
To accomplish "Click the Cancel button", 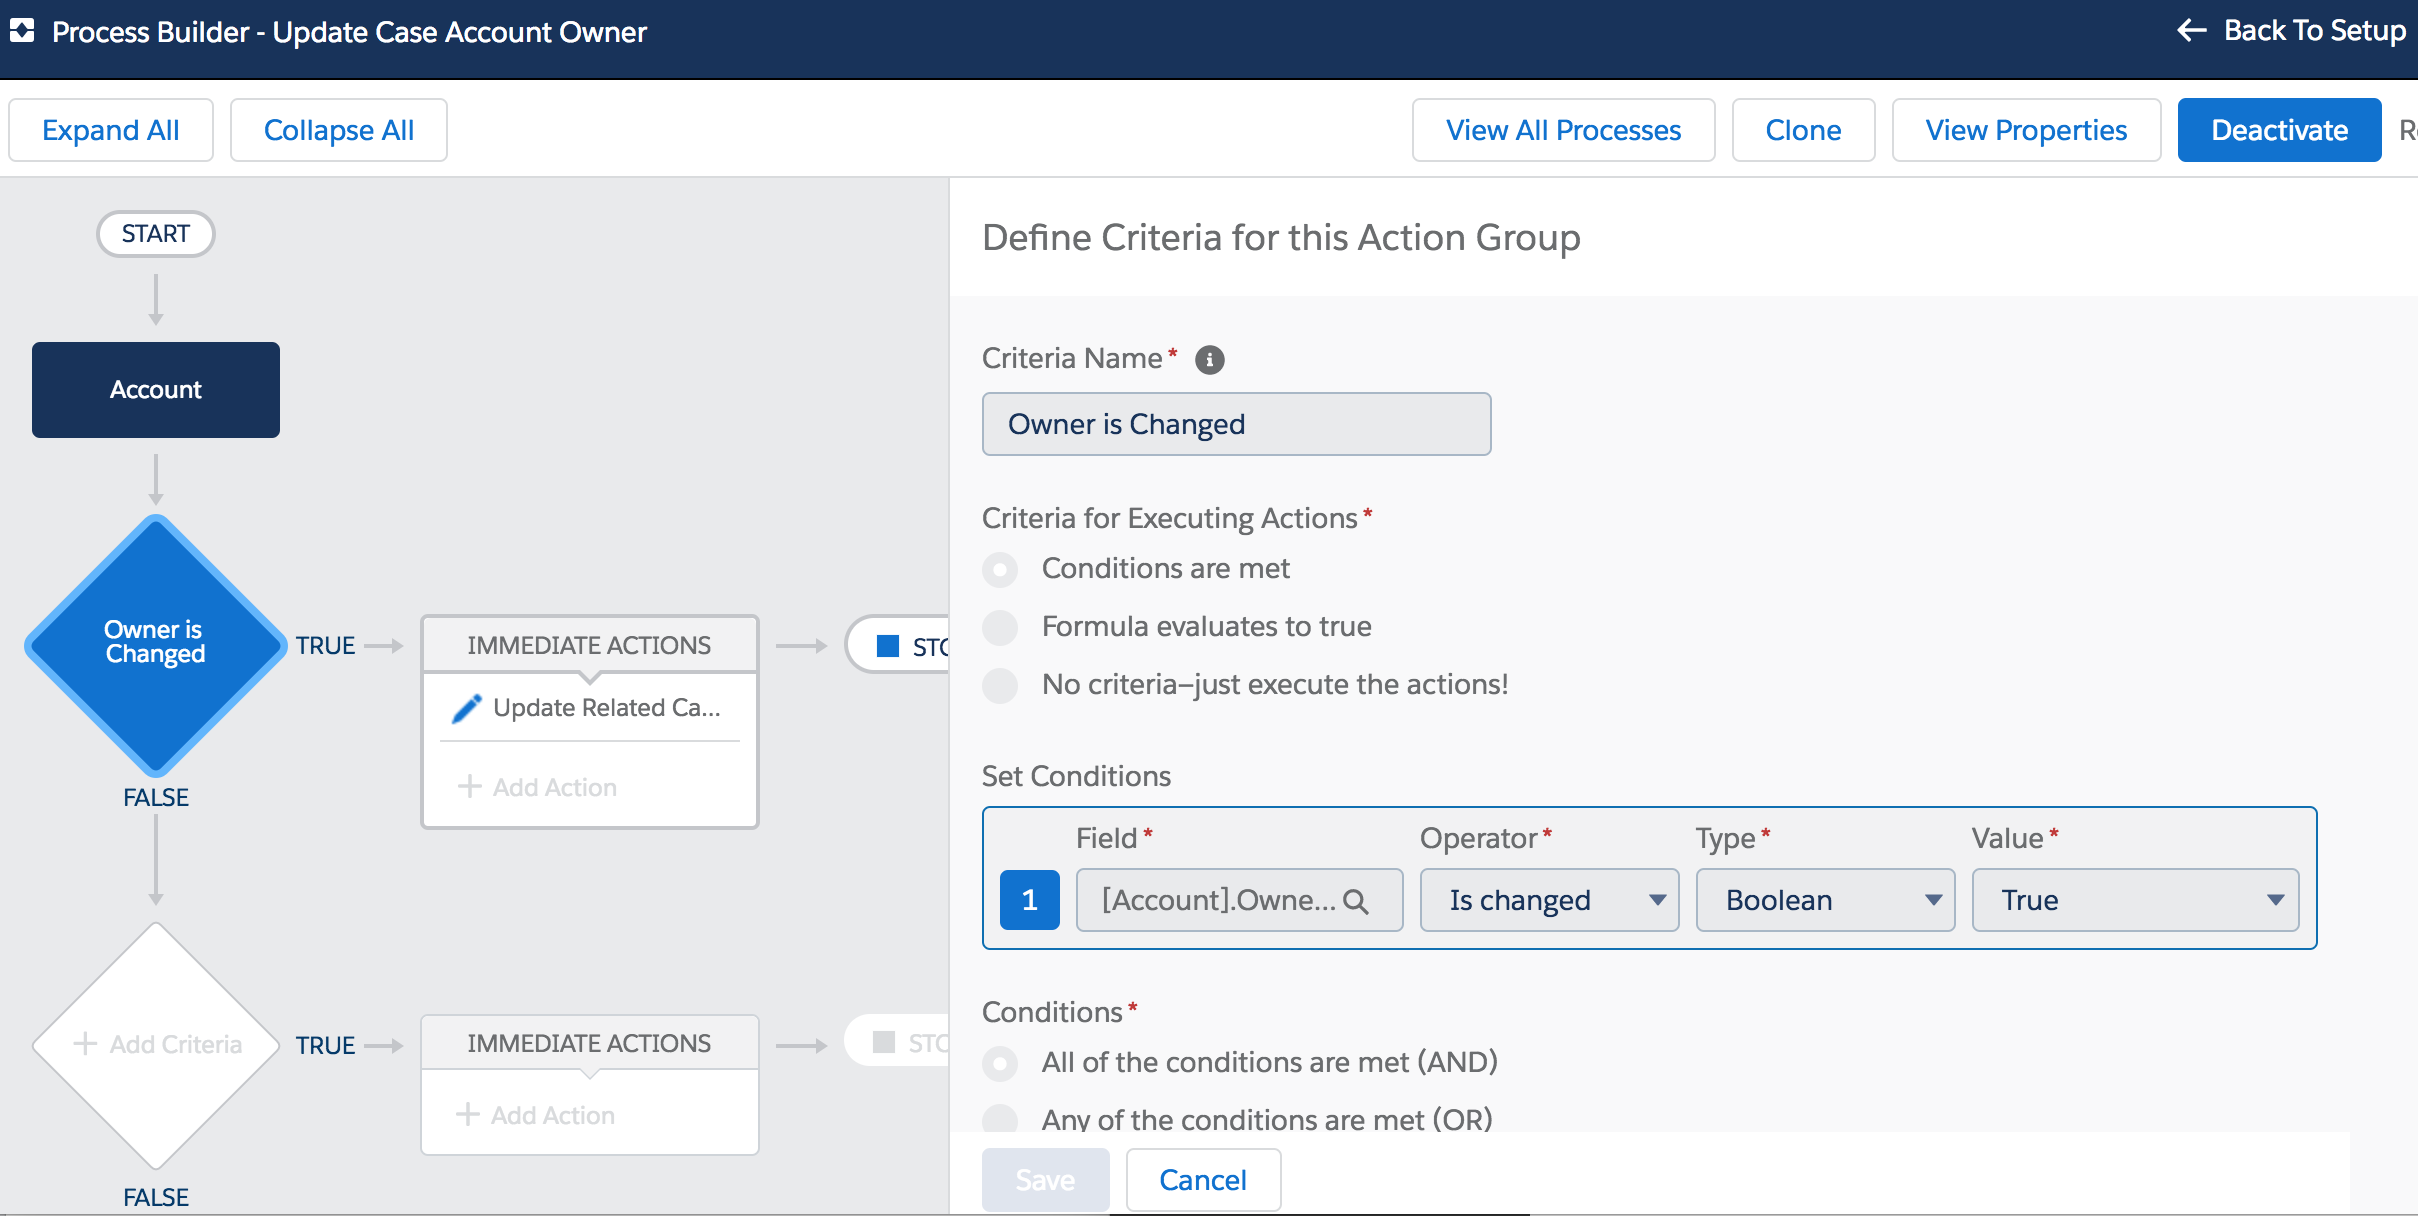I will 1202,1180.
